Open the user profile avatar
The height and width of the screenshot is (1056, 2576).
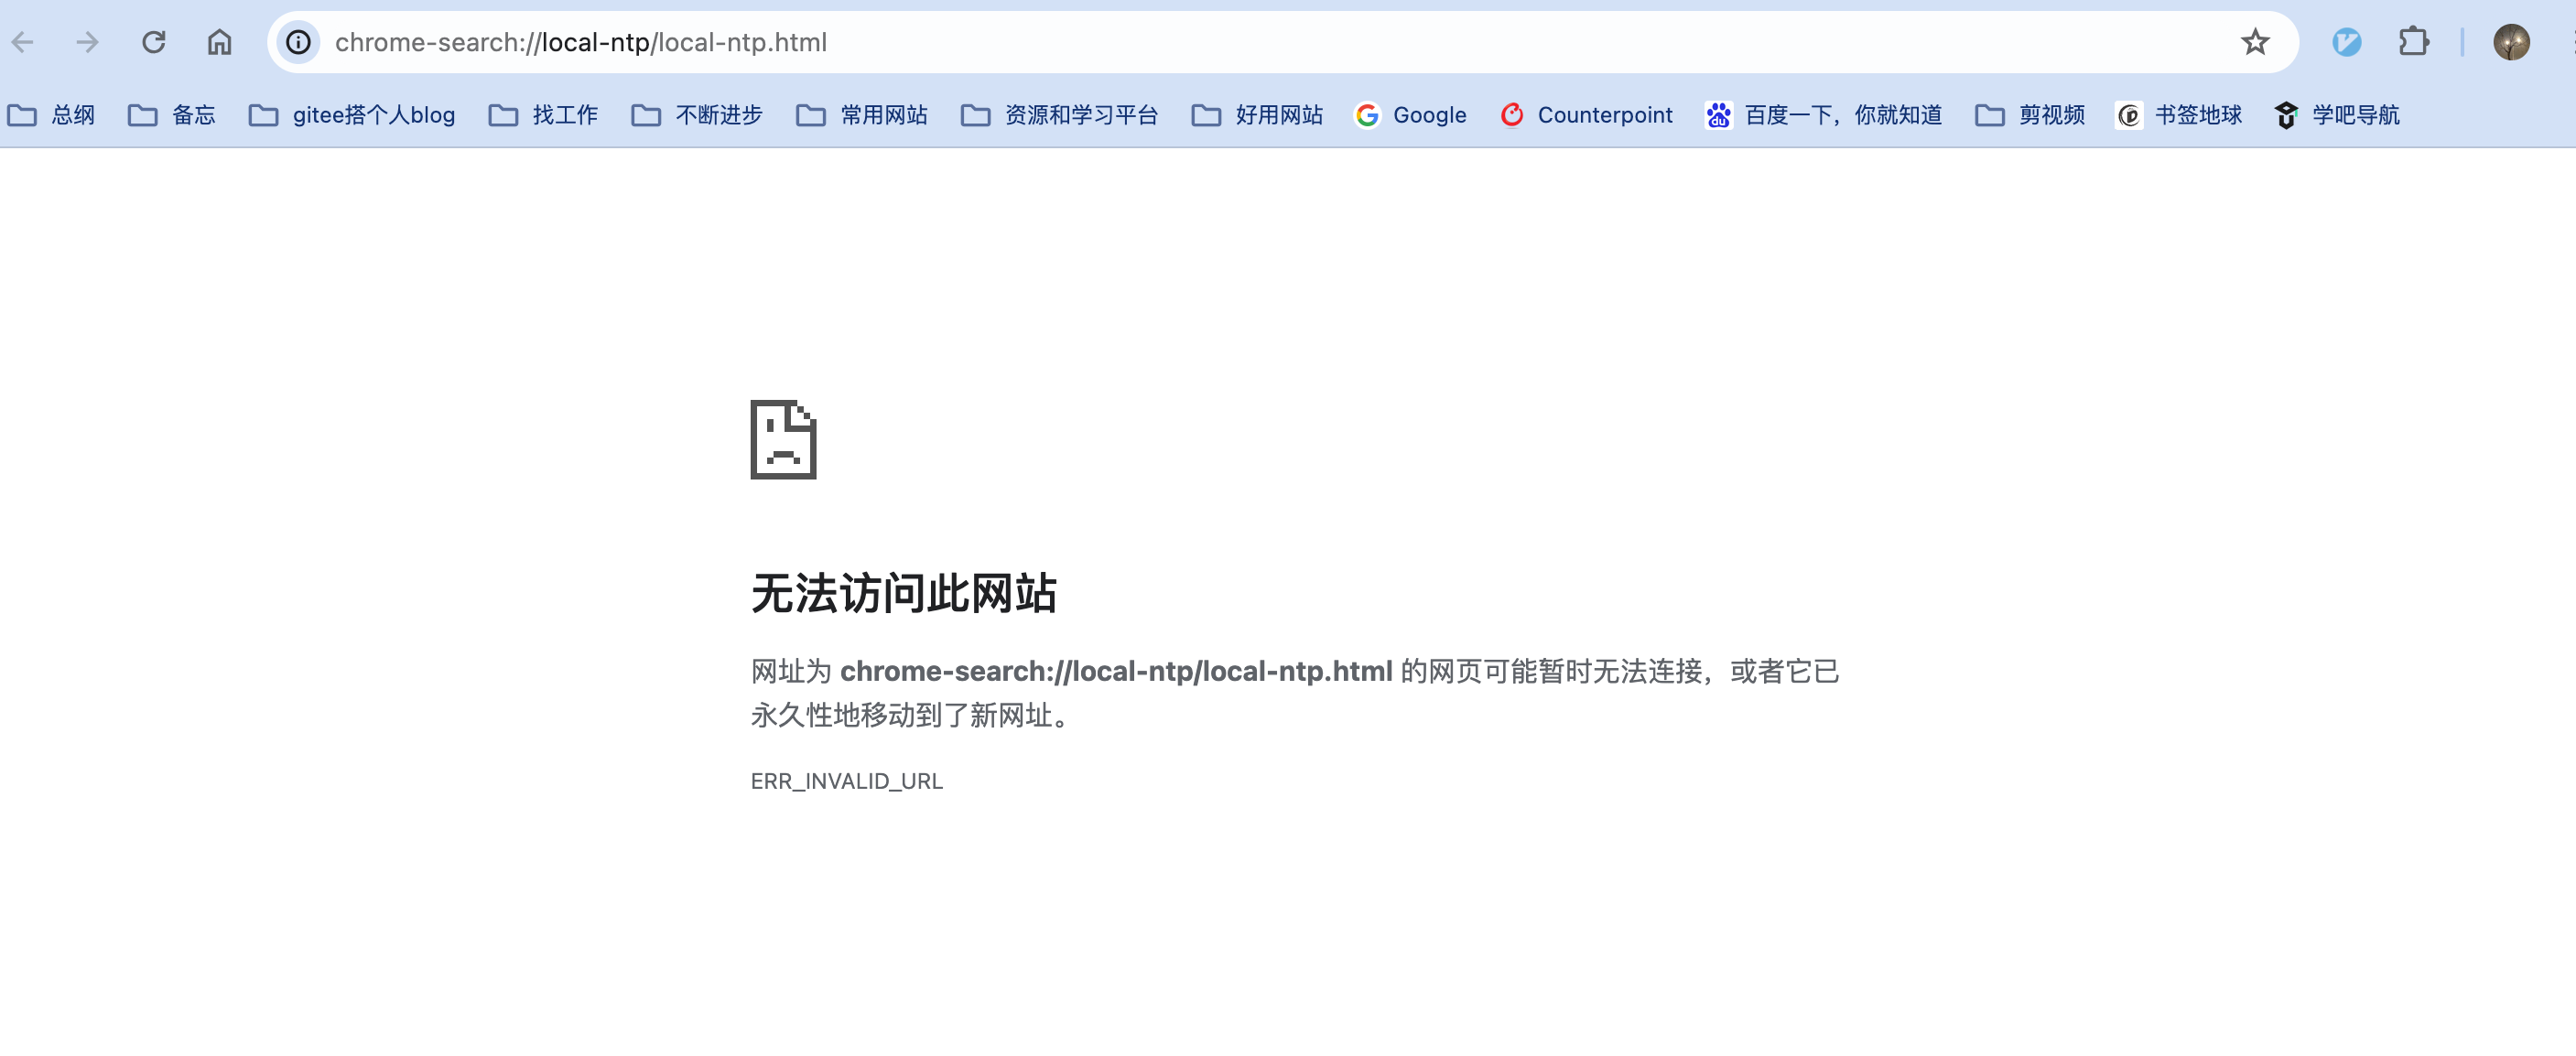tap(2511, 42)
